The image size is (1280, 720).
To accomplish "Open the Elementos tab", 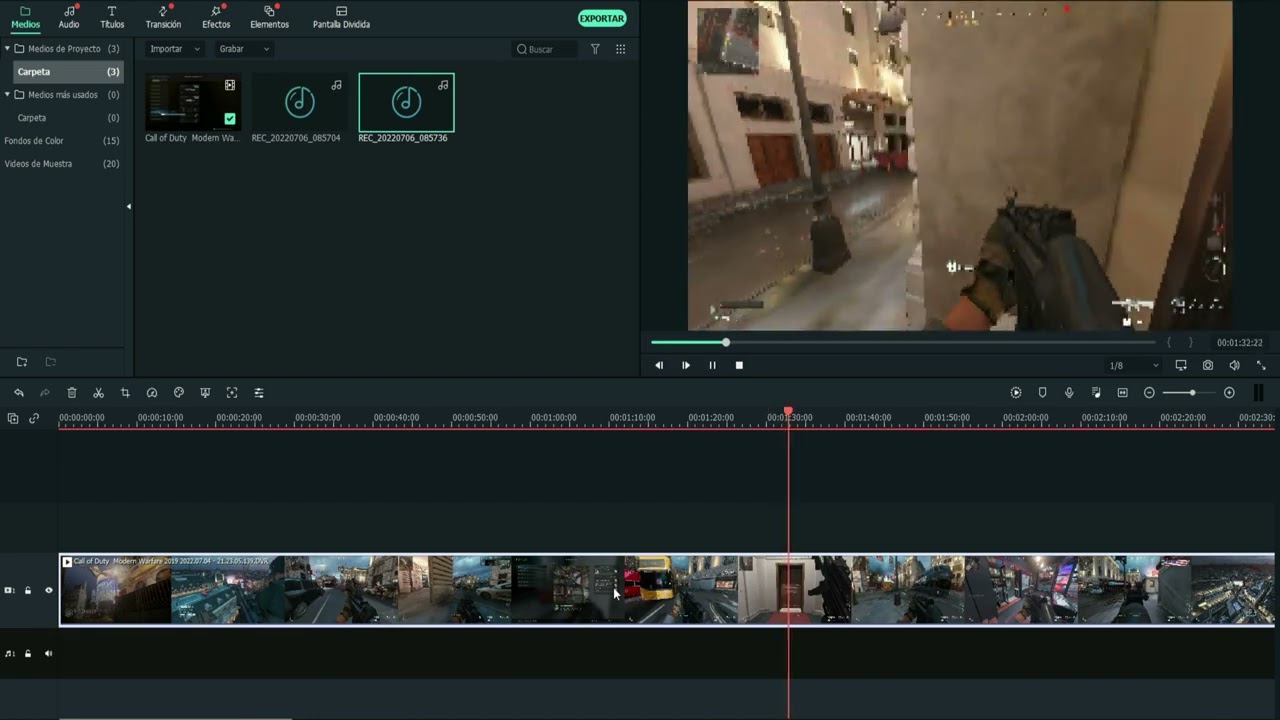I will click(x=269, y=17).
